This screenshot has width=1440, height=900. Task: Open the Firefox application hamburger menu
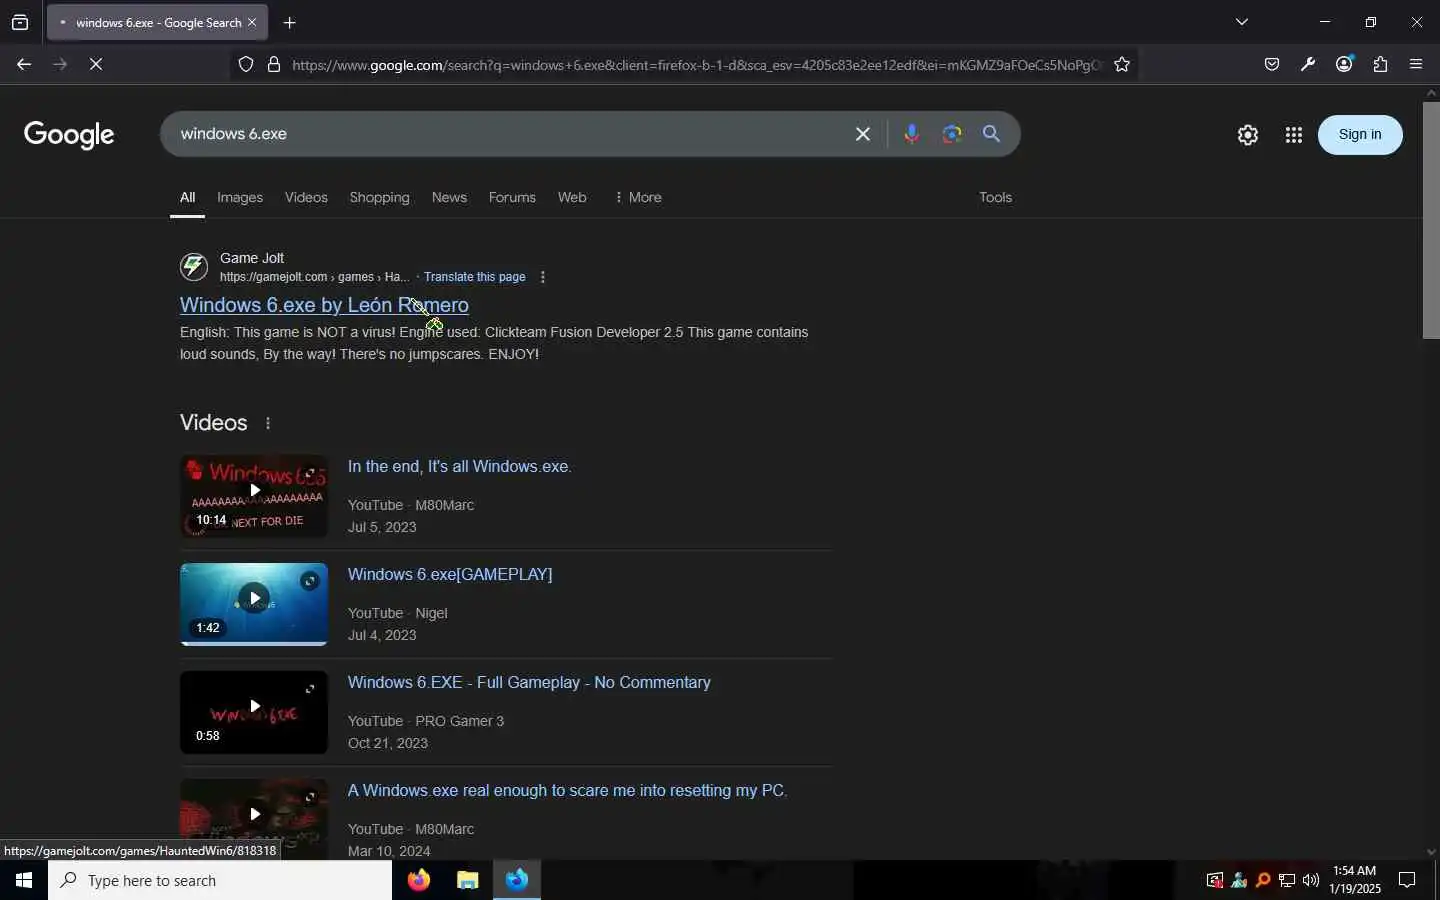[1417, 65]
